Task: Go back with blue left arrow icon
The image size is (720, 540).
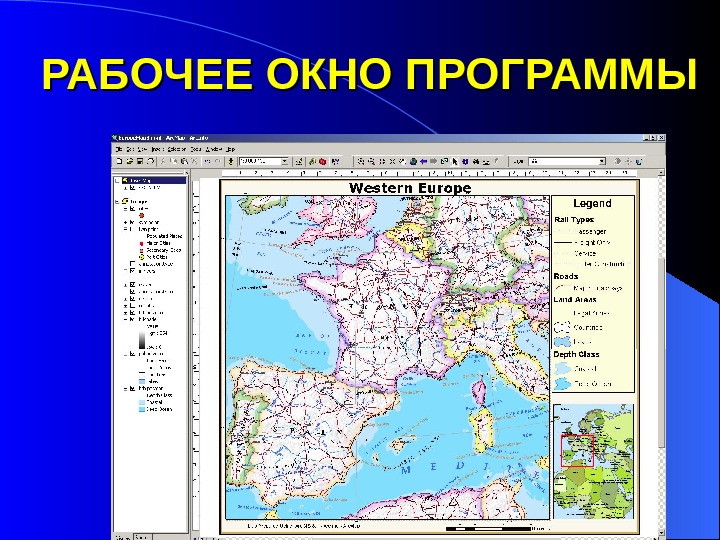Action: pos(423,161)
